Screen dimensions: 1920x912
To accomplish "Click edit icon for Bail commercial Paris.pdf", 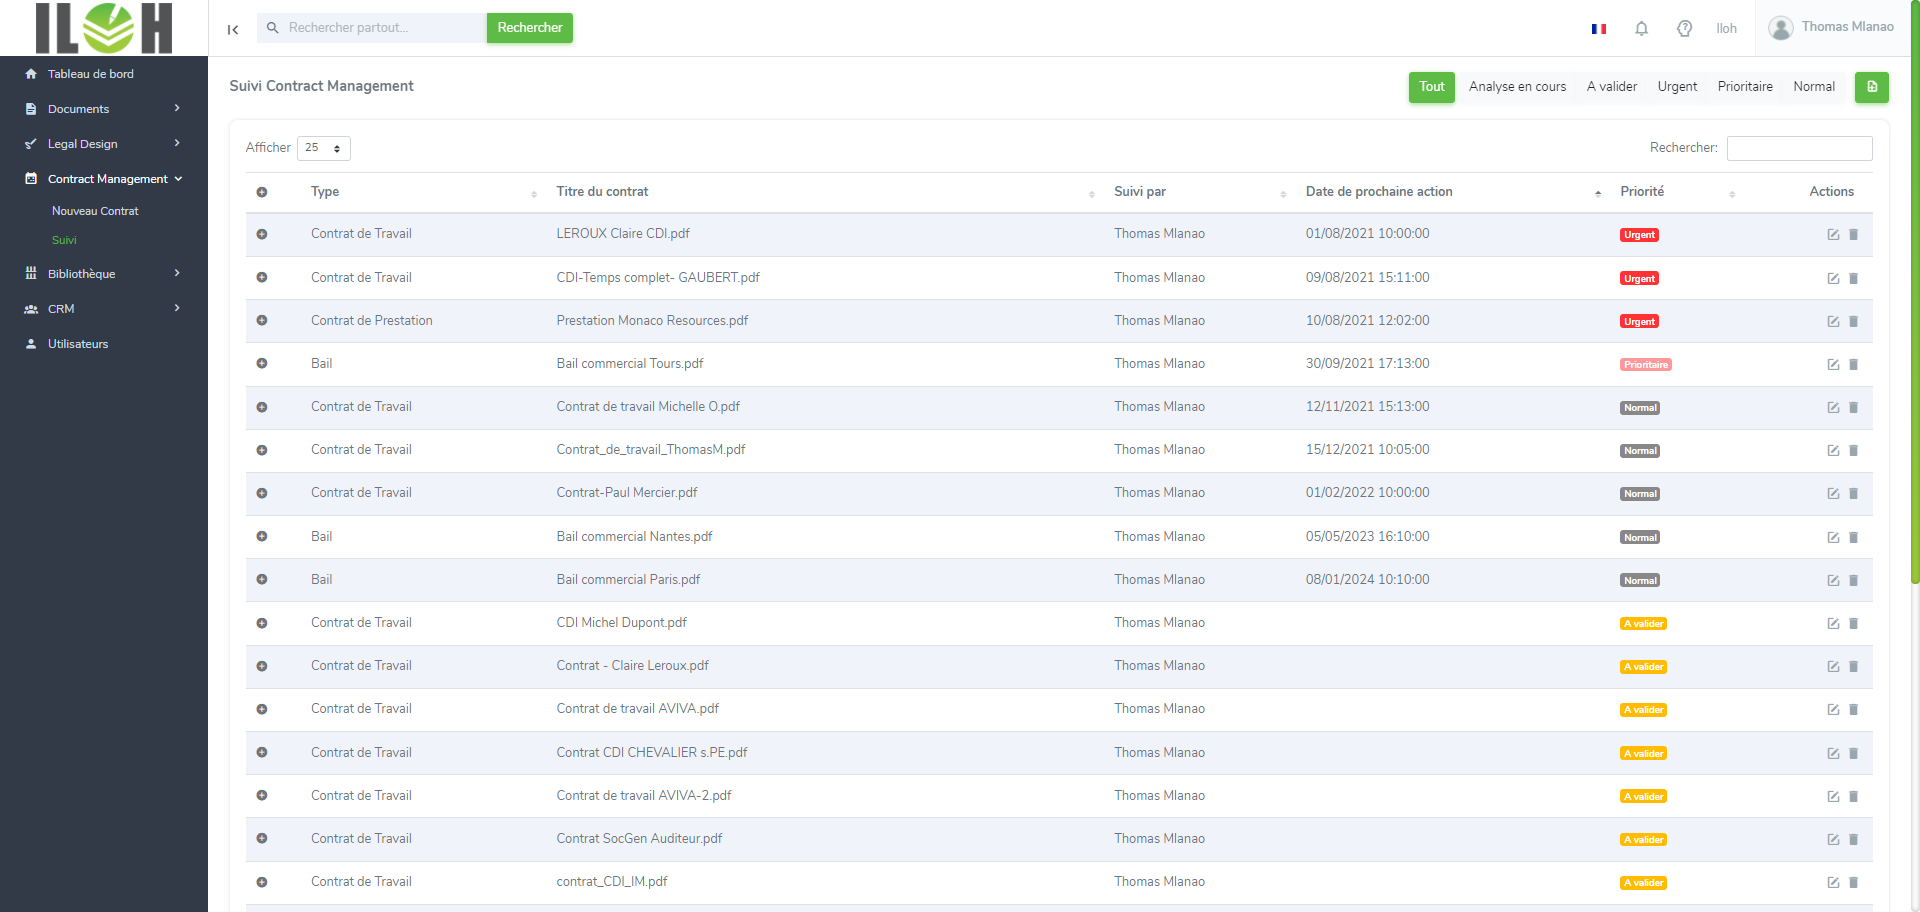I will [1833, 581].
